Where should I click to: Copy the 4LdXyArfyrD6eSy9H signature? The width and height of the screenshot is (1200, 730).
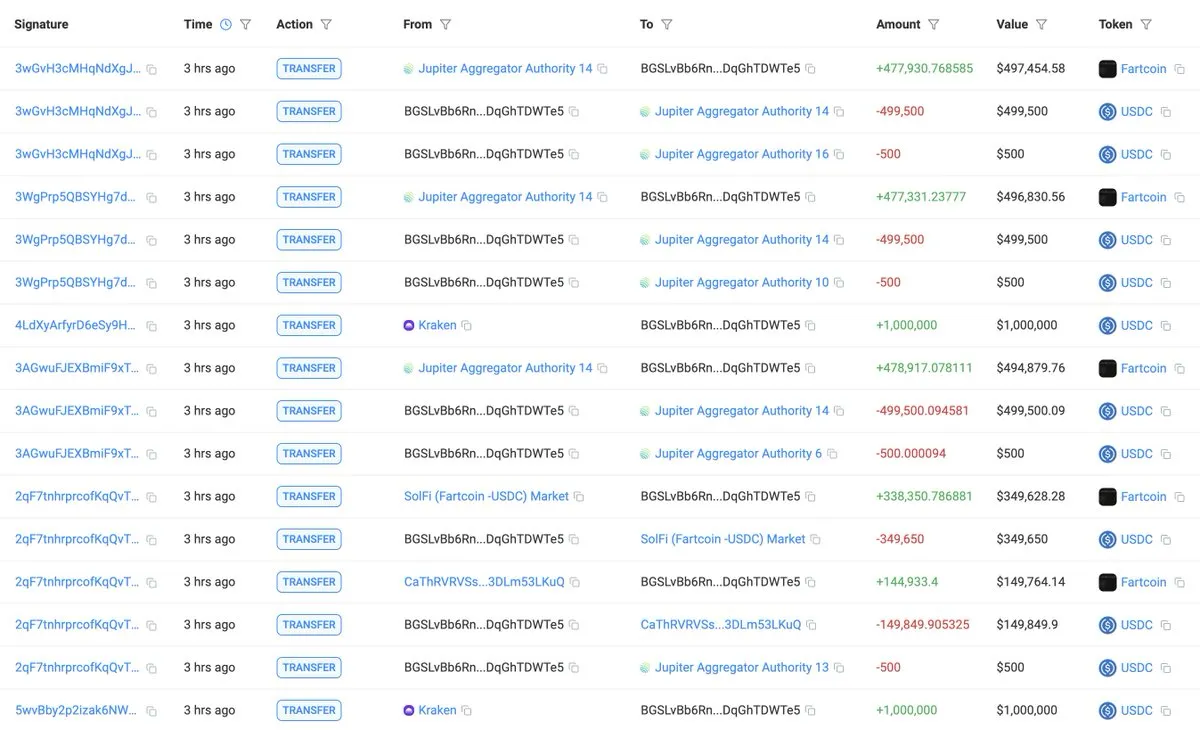coord(152,326)
